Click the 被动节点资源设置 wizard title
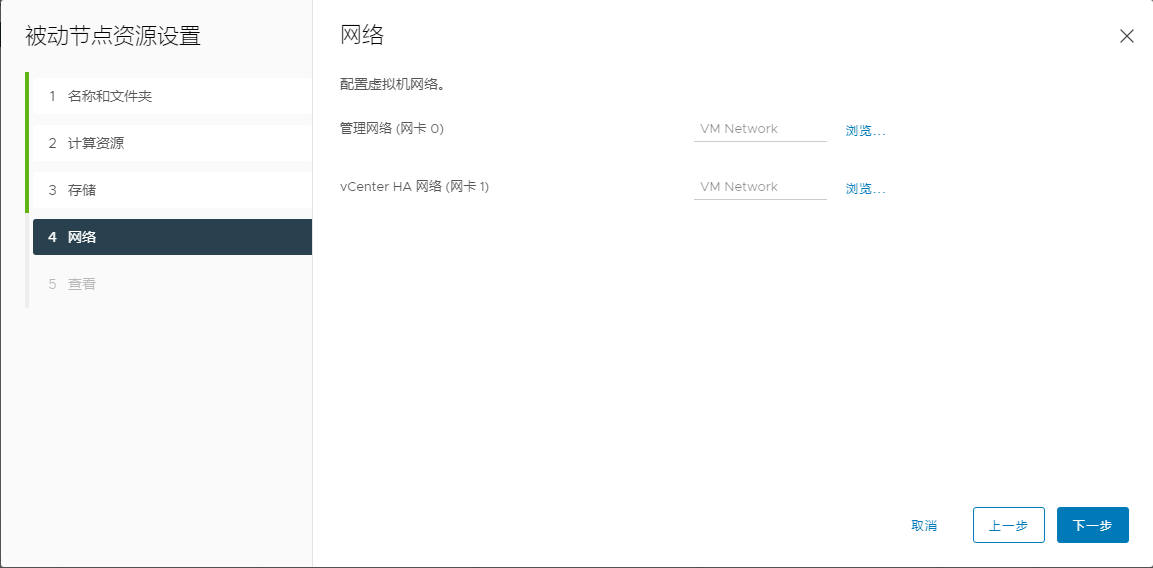 point(113,36)
